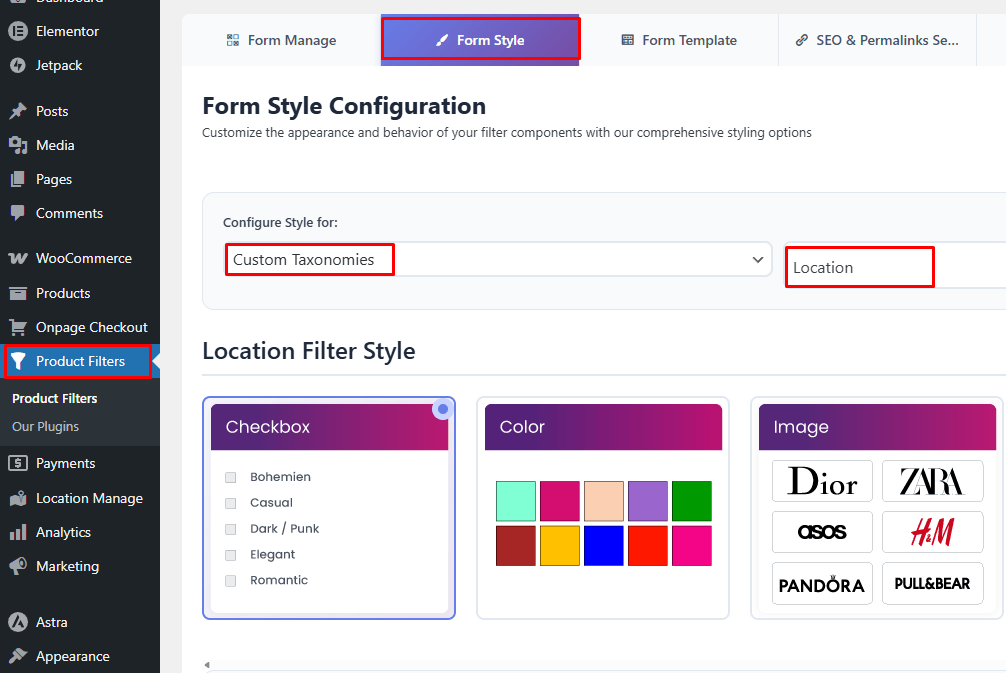1006x673 pixels.
Task: Enable the Elegant checkbox
Action: [x=230, y=554]
